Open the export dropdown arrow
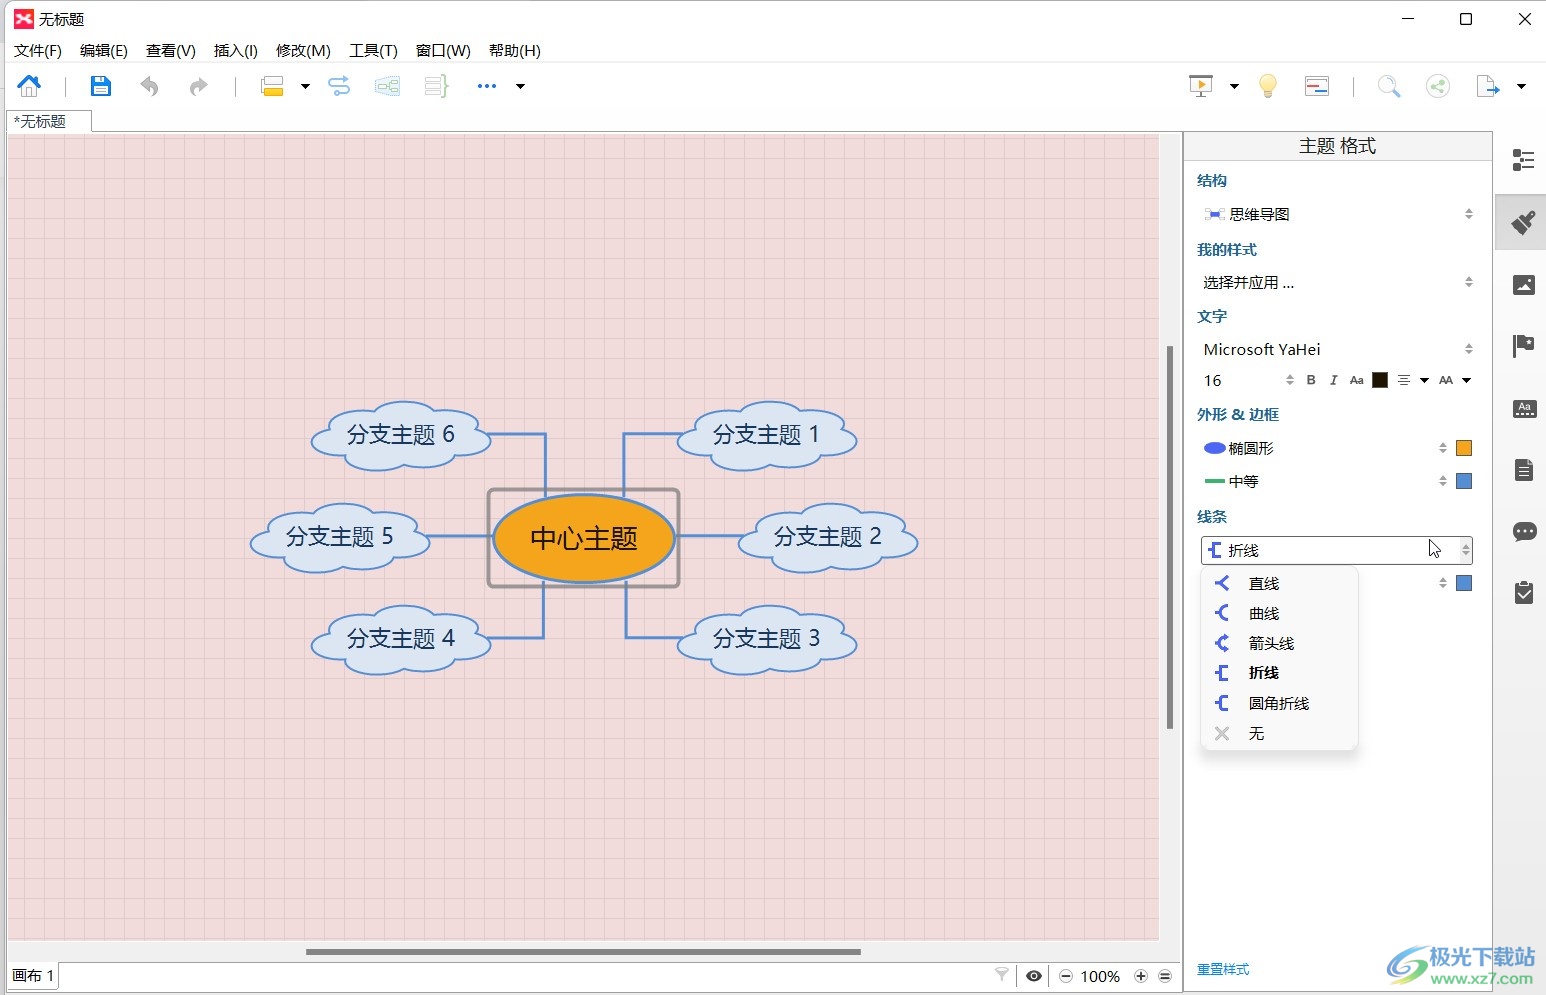The width and height of the screenshot is (1546, 995). coord(1521,86)
